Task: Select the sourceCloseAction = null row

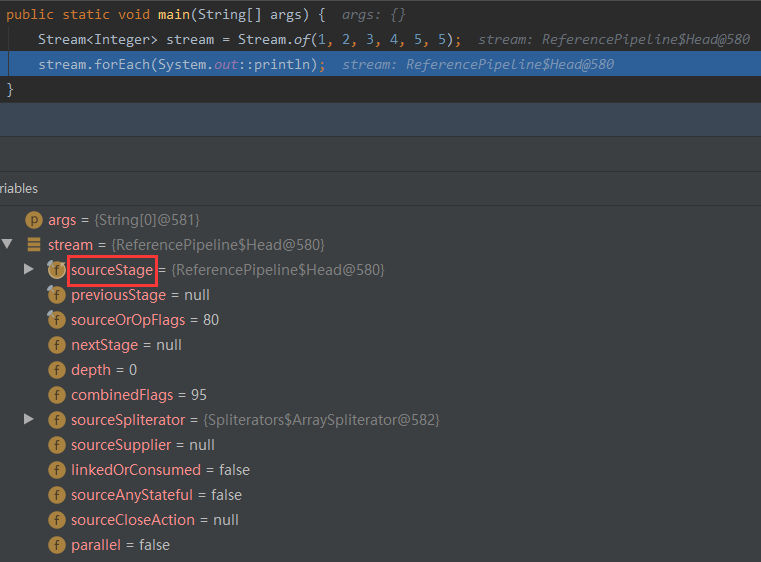Action: pyautogui.click(x=380, y=520)
